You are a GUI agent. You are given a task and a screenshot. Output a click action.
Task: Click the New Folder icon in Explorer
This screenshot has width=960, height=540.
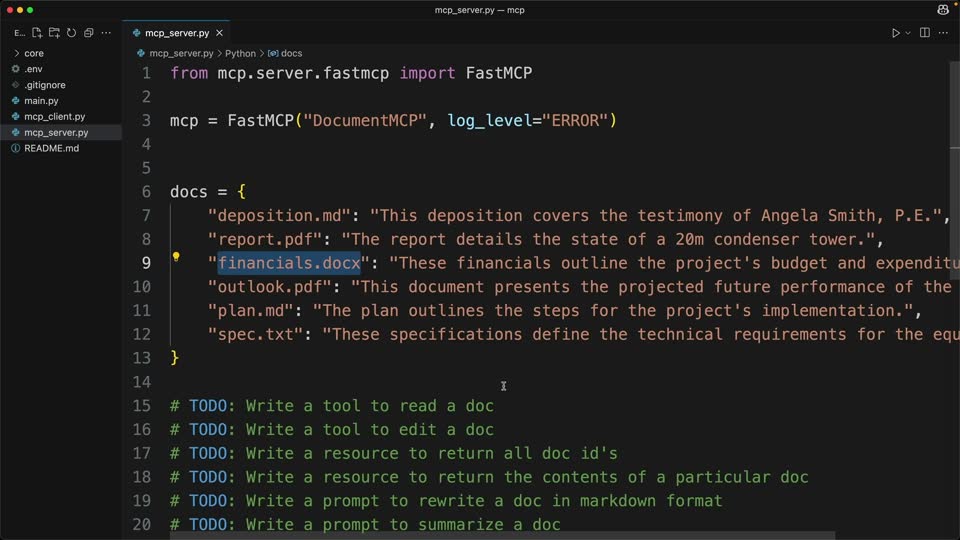pos(54,32)
